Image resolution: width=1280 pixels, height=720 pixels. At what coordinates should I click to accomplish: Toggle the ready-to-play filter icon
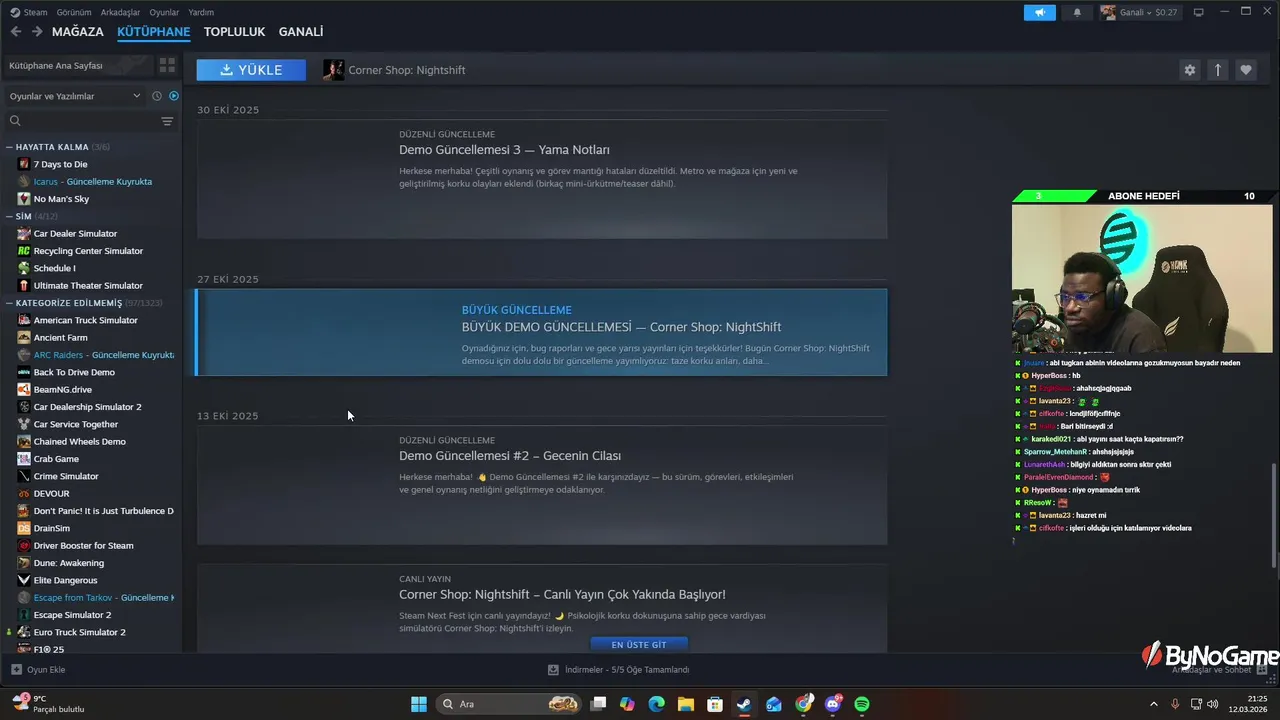pyautogui.click(x=174, y=96)
